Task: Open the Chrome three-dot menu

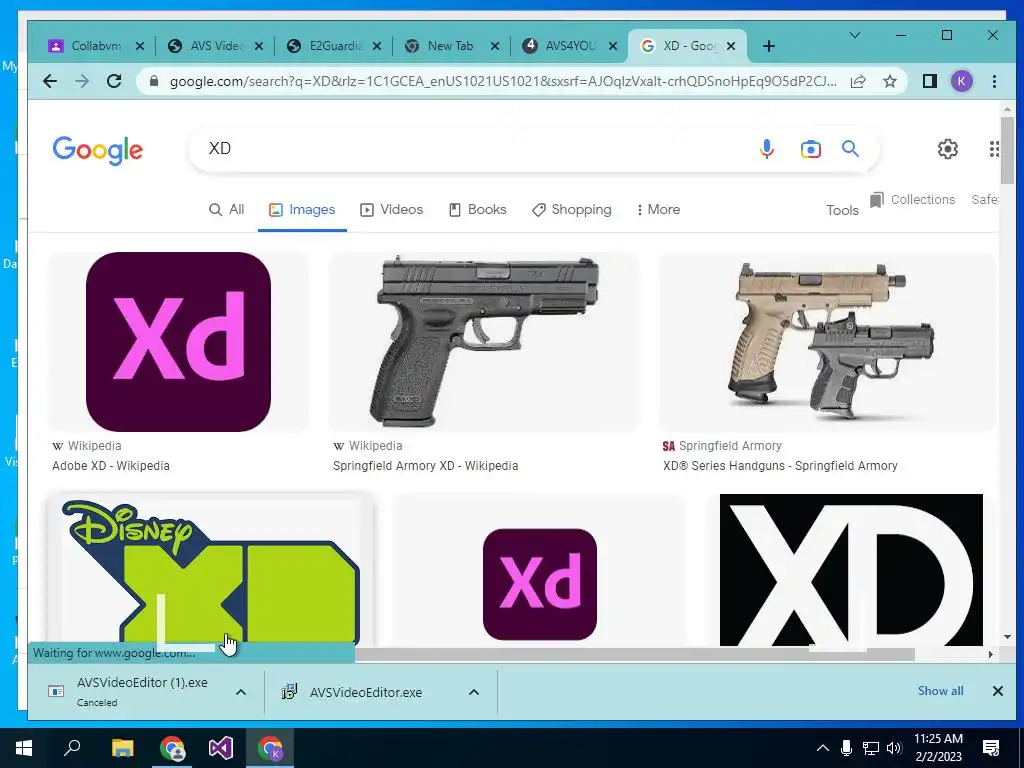Action: coord(994,81)
